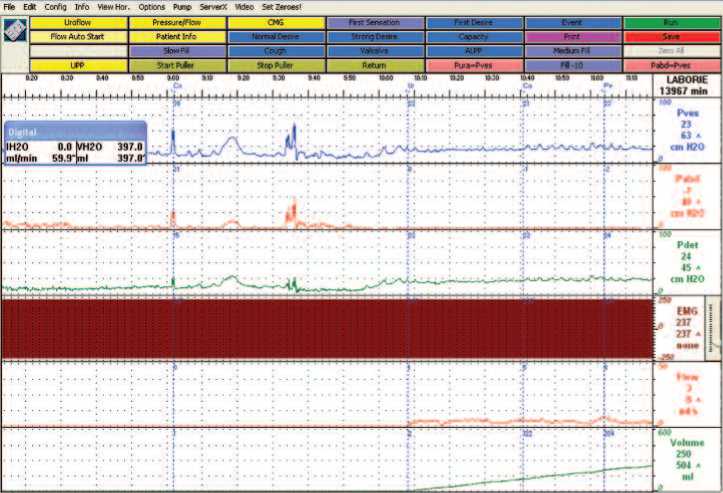The width and height of the screenshot is (723, 493).
Task: Select the Pdet channel label
Action: click(x=687, y=245)
